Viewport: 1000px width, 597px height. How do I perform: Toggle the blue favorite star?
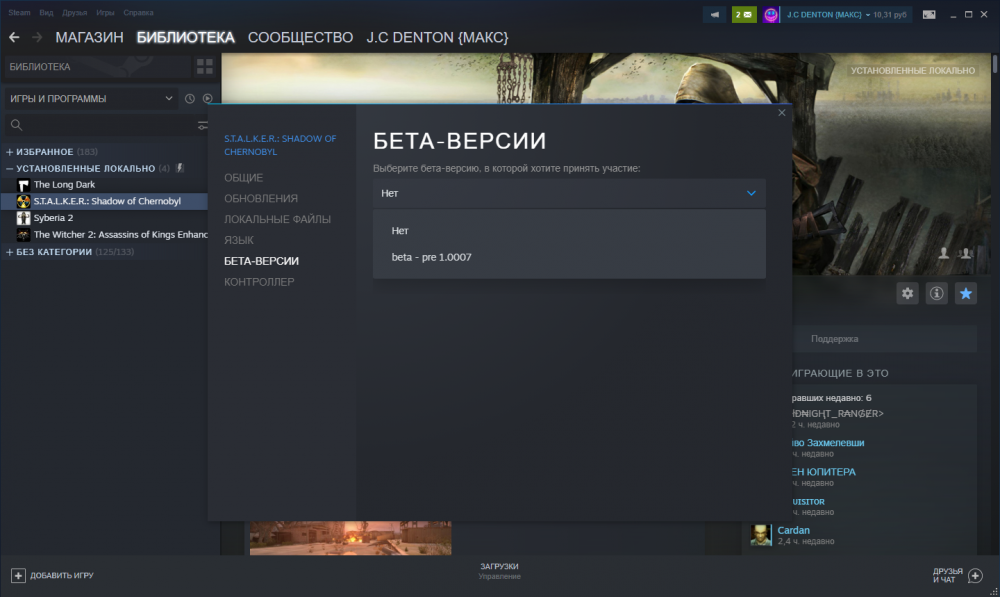coord(965,293)
